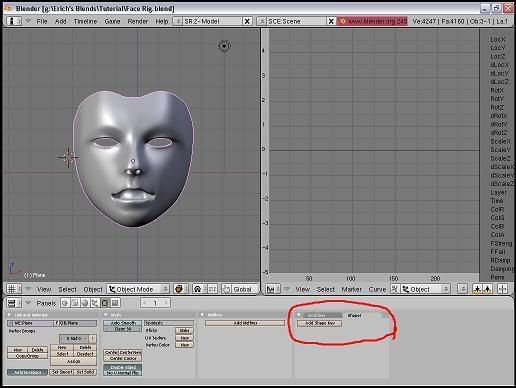Click the move object centers icon beside pivot

[213, 289]
